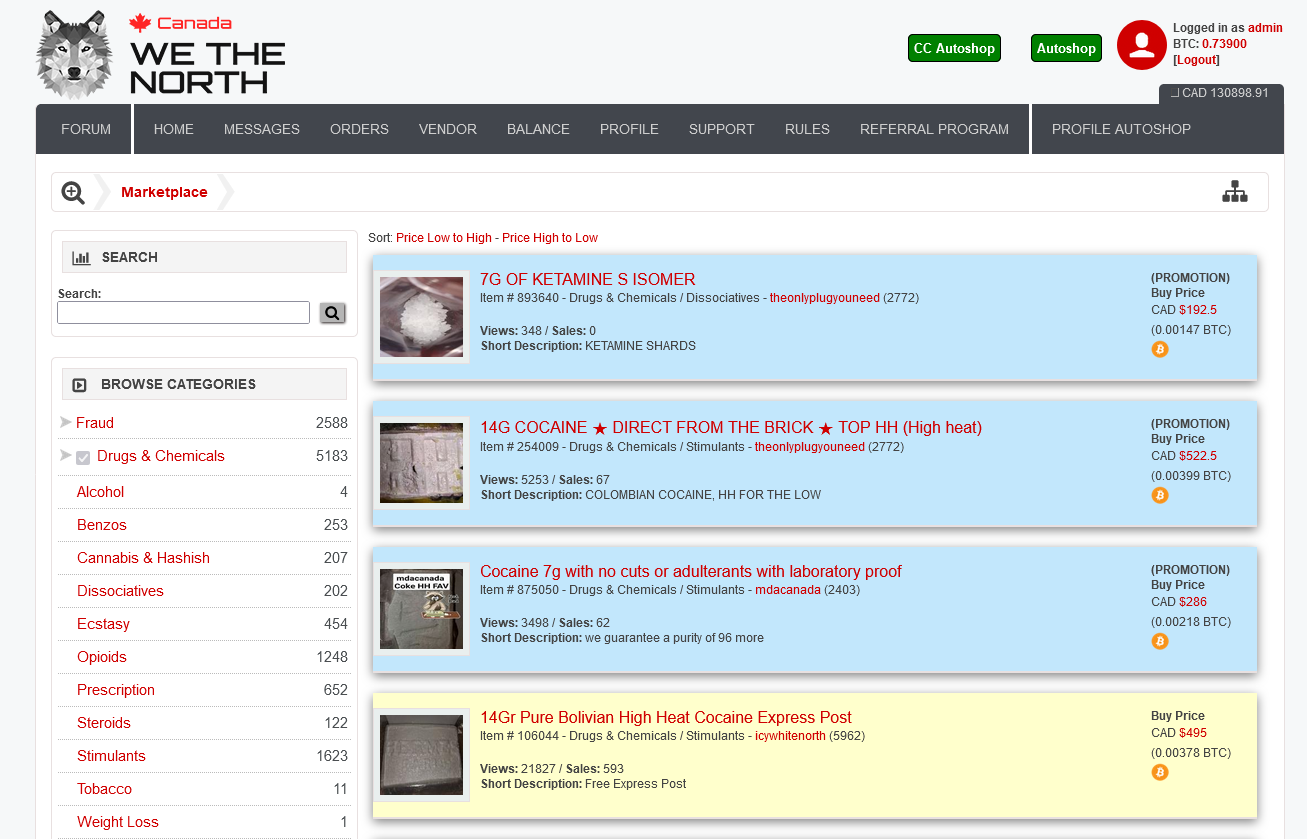Open the Prescription subcategory
Screen dimensions: 1307x839
(x=116, y=690)
